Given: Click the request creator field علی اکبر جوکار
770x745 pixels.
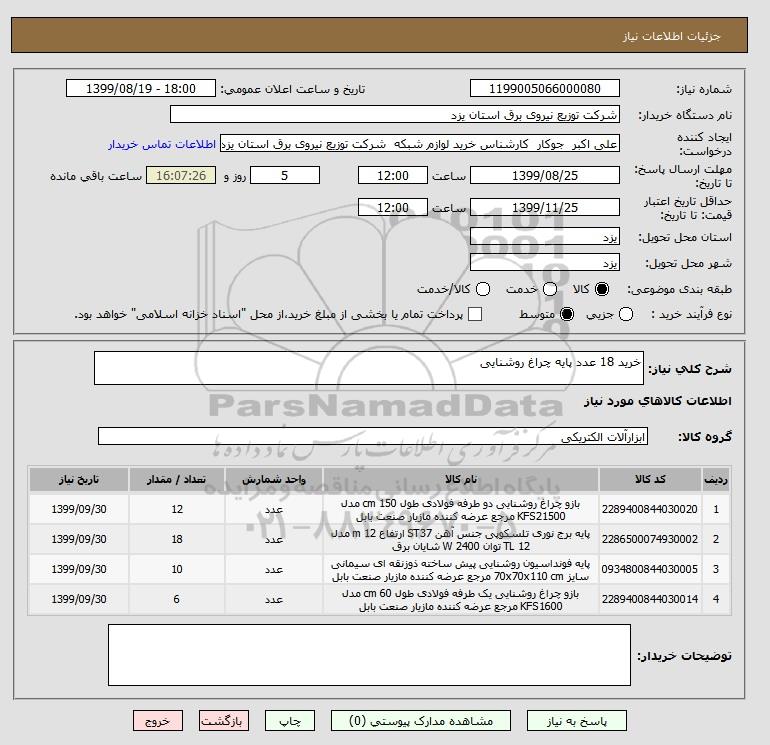Looking at the screenshot, I should point(420,144).
